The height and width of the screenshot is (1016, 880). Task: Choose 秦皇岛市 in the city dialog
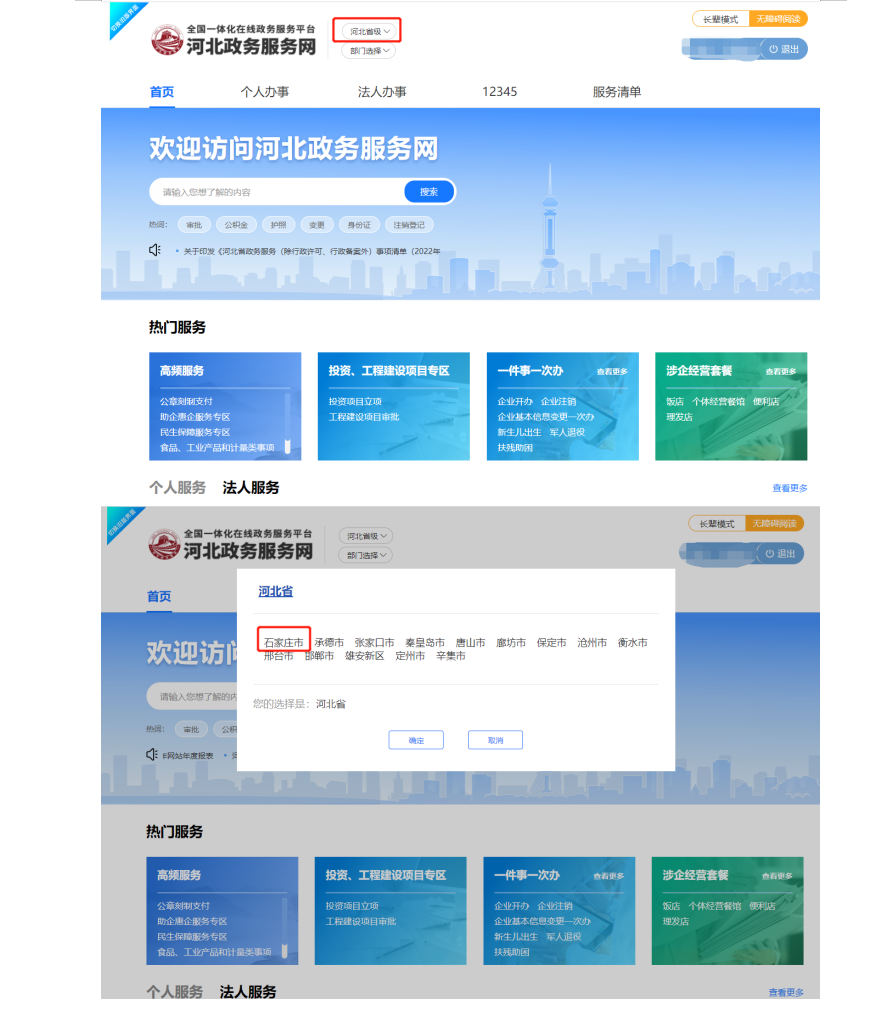(425, 643)
